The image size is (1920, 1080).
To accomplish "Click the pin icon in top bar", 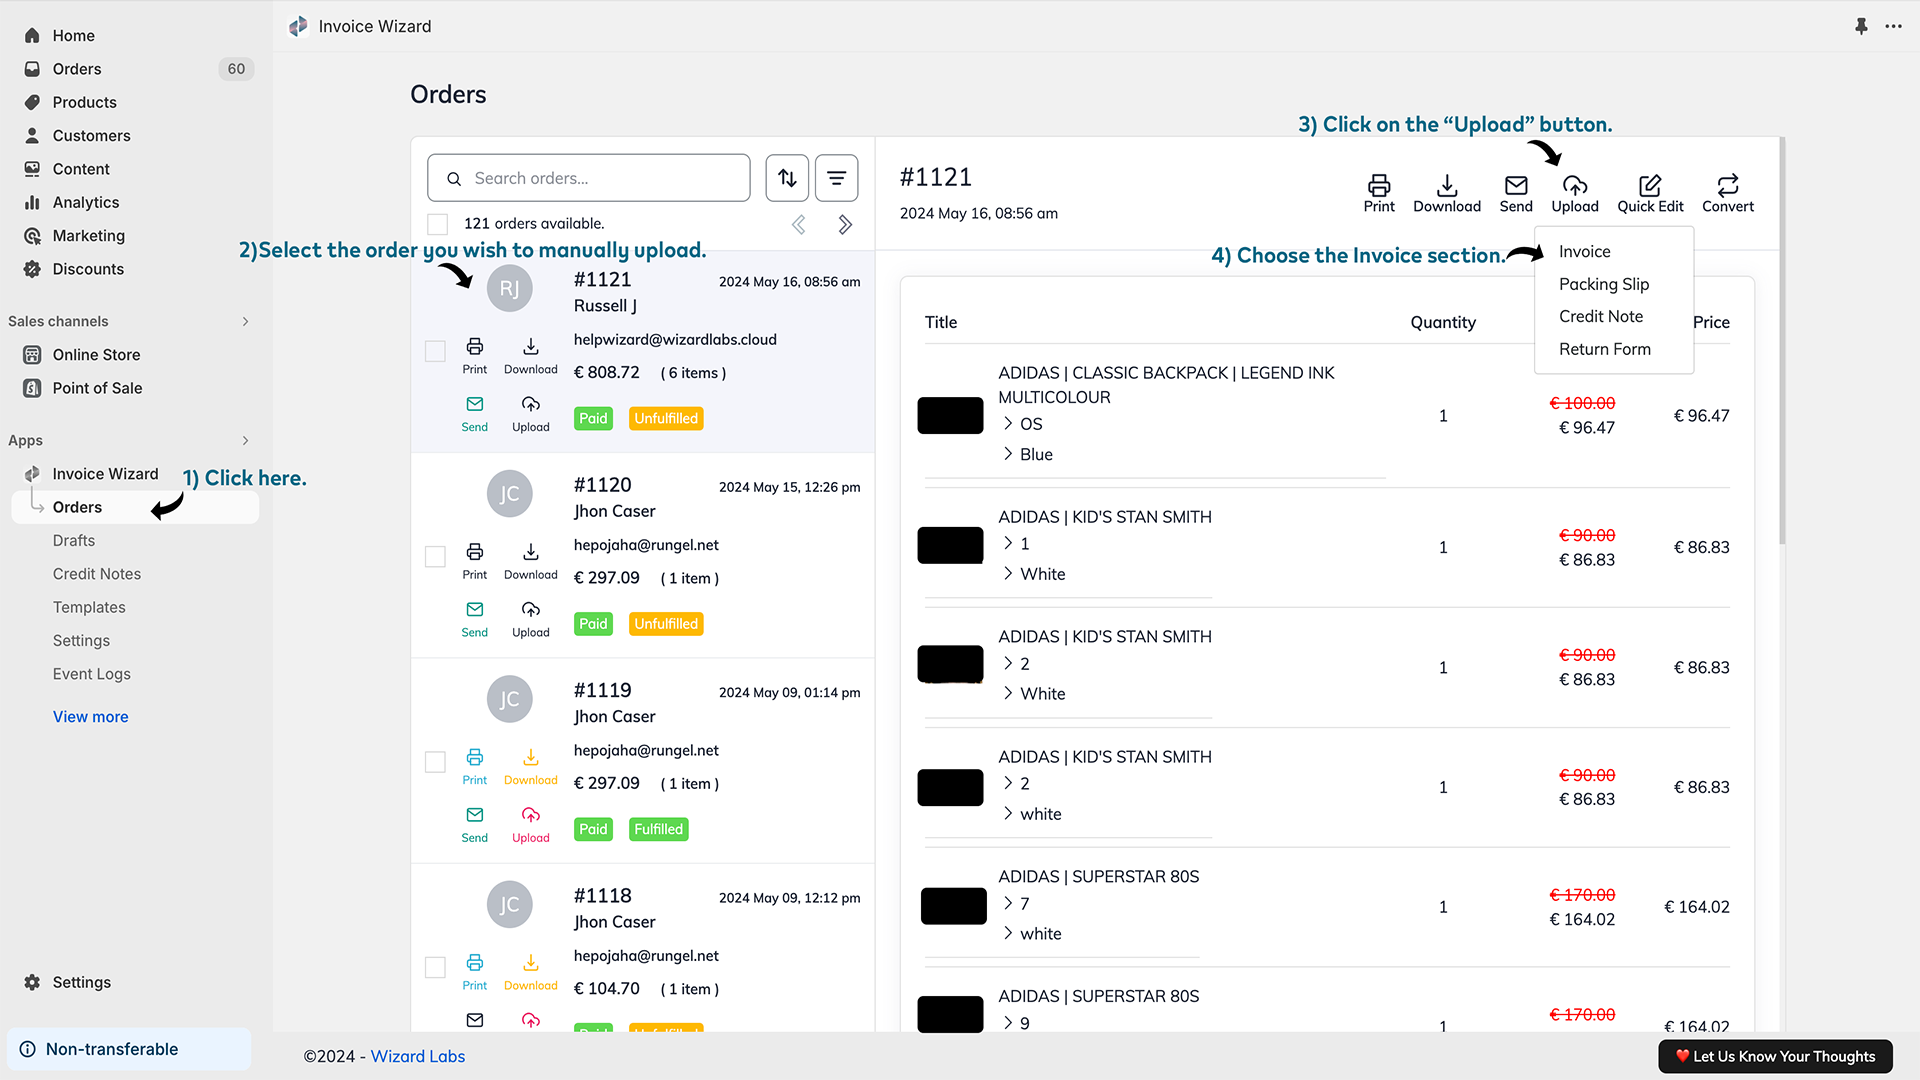I will tap(1861, 26).
